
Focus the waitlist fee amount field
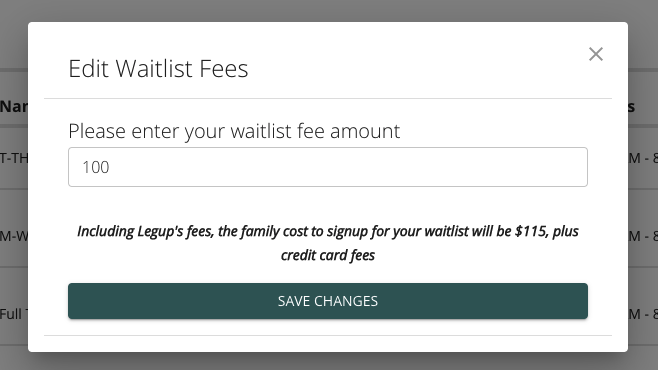pos(328,167)
